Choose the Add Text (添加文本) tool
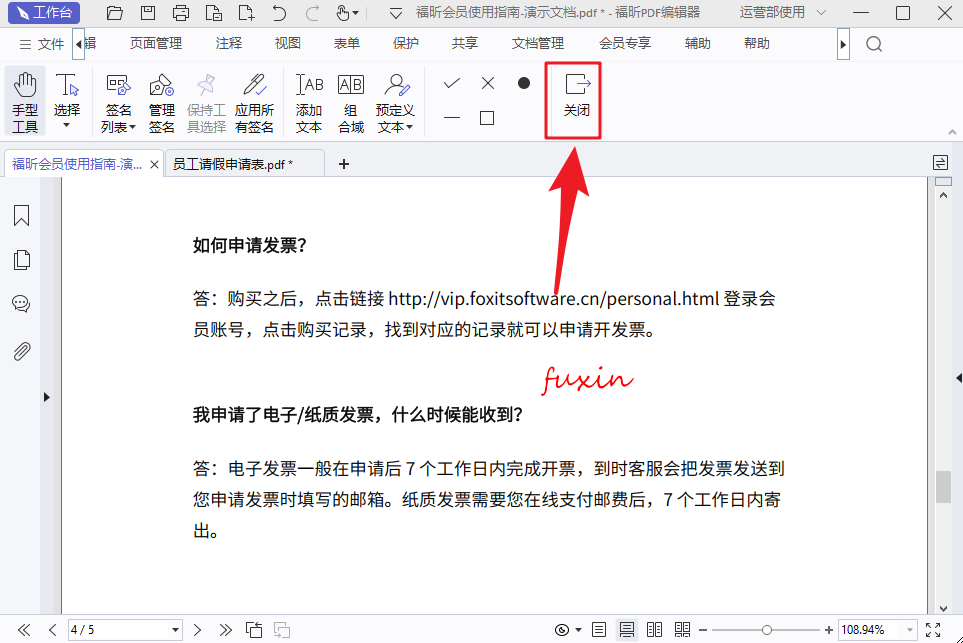The image size is (963, 643). [309, 102]
